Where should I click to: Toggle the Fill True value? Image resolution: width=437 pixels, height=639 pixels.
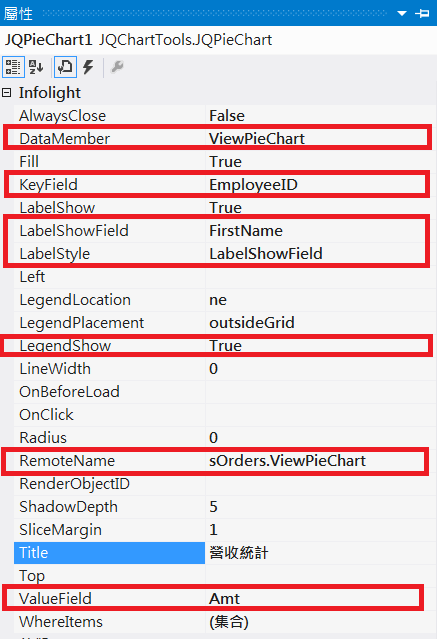coord(320,162)
